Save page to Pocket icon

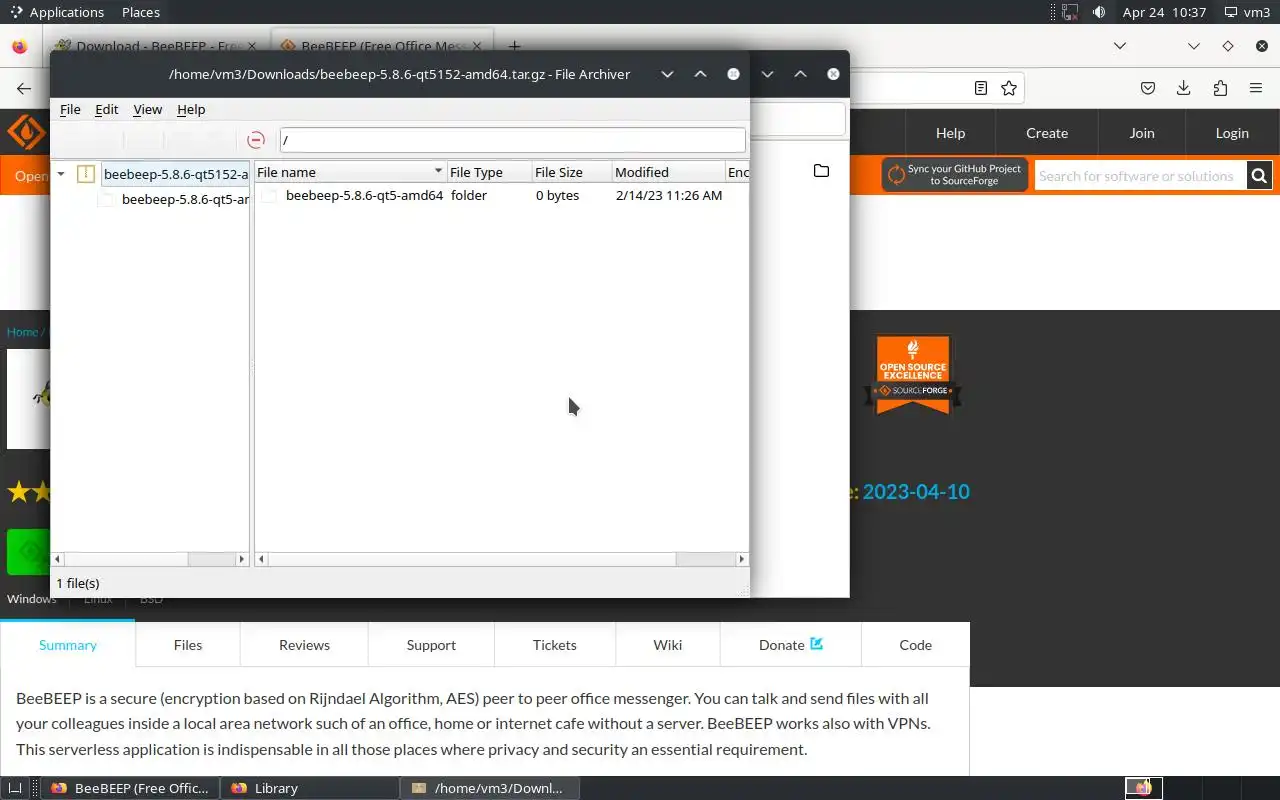pyautogui.click(x=1148, y=88)
